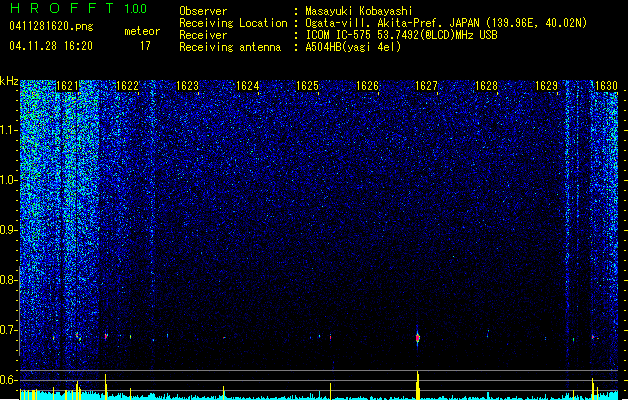Click the 1623 time marker

coord(187,86)
